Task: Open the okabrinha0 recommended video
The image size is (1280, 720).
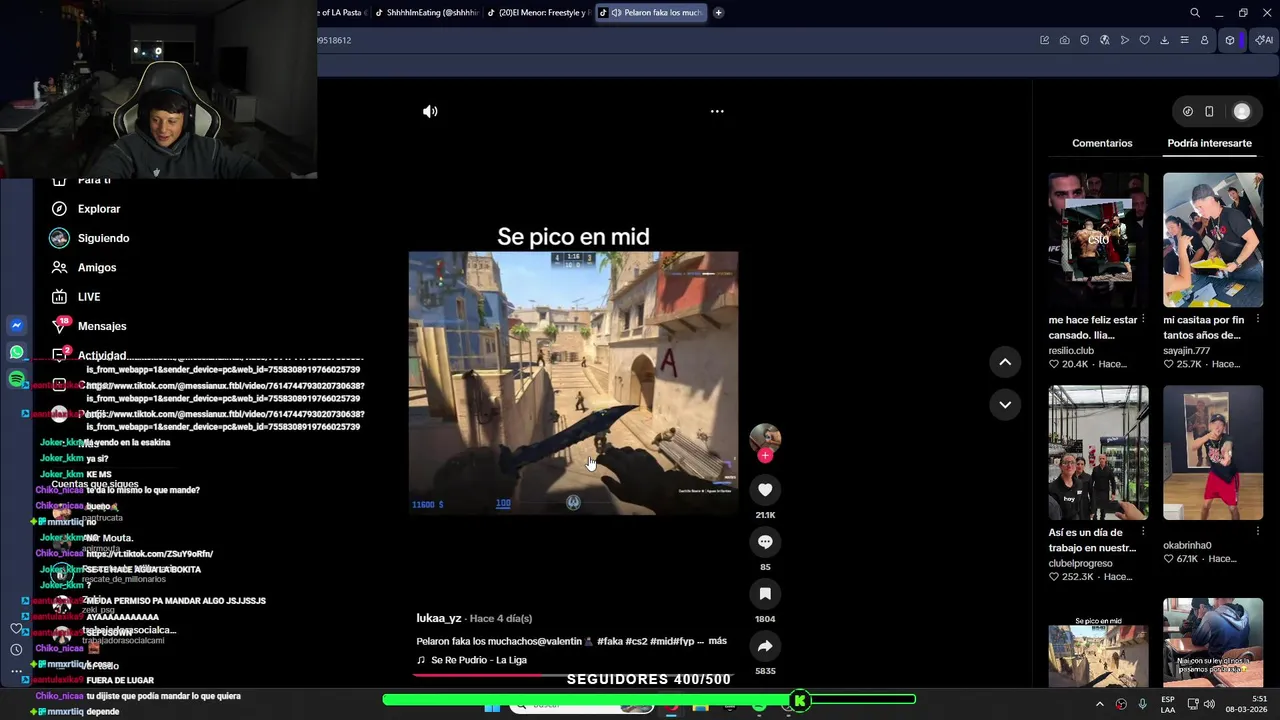Action: pyautogui.click(x=1213, y=452)
